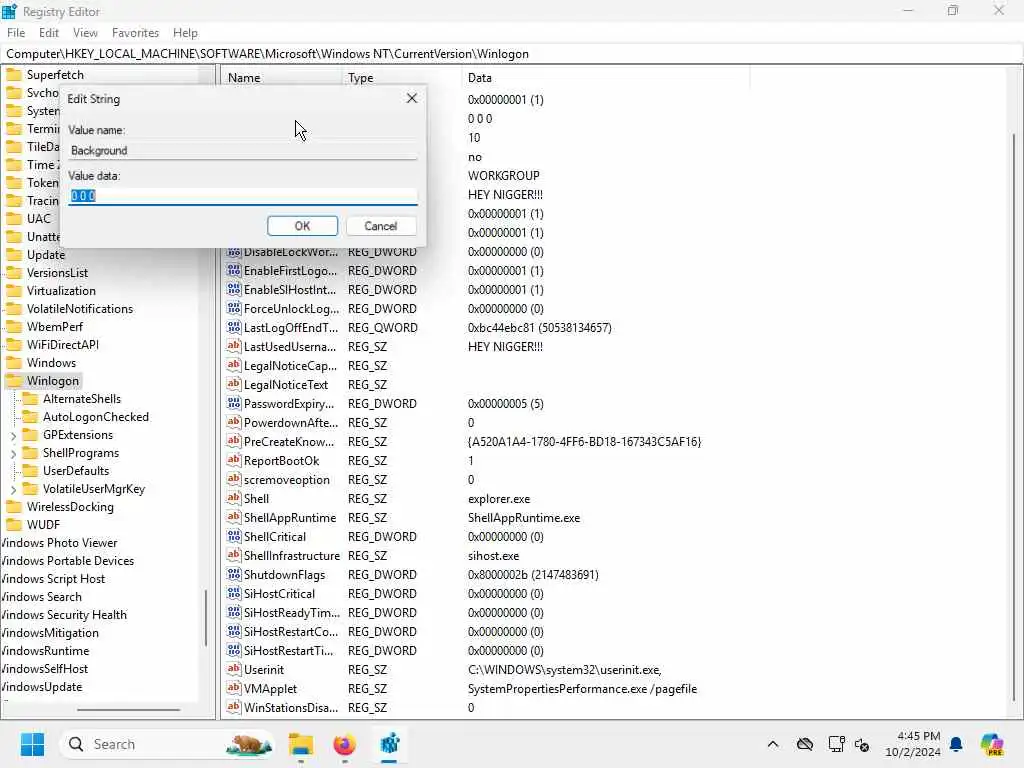Select the ShellInfrastructure value
This screenshot has height=768, width=1024.
click(x=292, y=556)
